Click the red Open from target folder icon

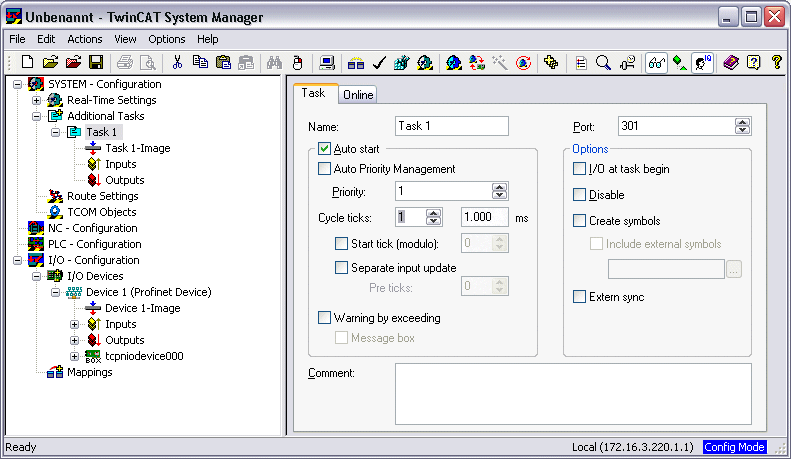(x=73, y=63)
